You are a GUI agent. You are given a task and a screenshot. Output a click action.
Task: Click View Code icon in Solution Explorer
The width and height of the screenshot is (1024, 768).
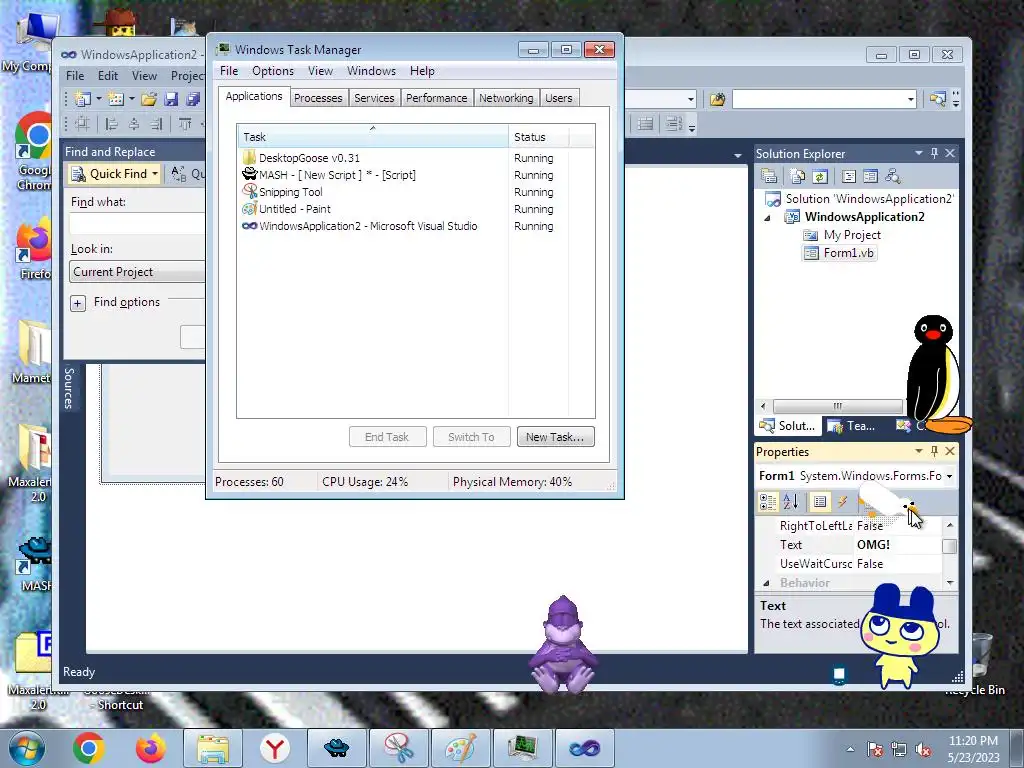[x=848, y=176]
